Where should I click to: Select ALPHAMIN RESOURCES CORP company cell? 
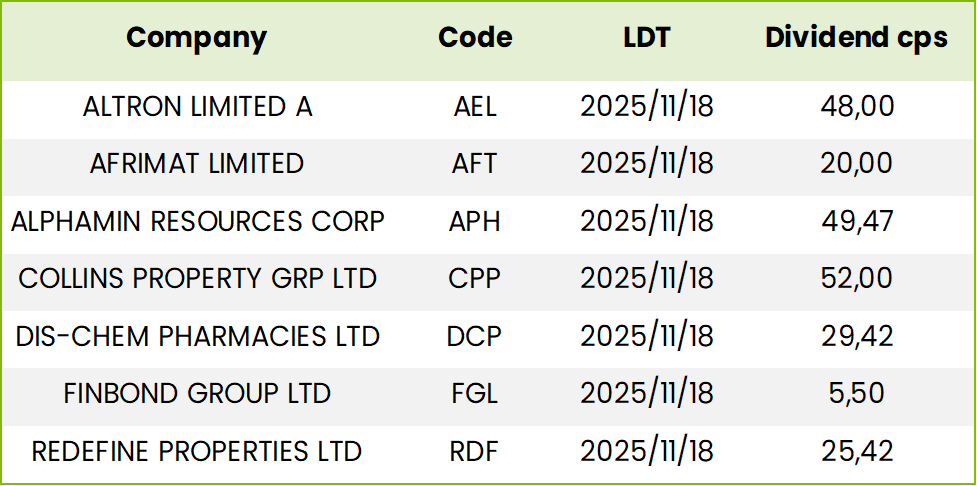pos(198,221)
